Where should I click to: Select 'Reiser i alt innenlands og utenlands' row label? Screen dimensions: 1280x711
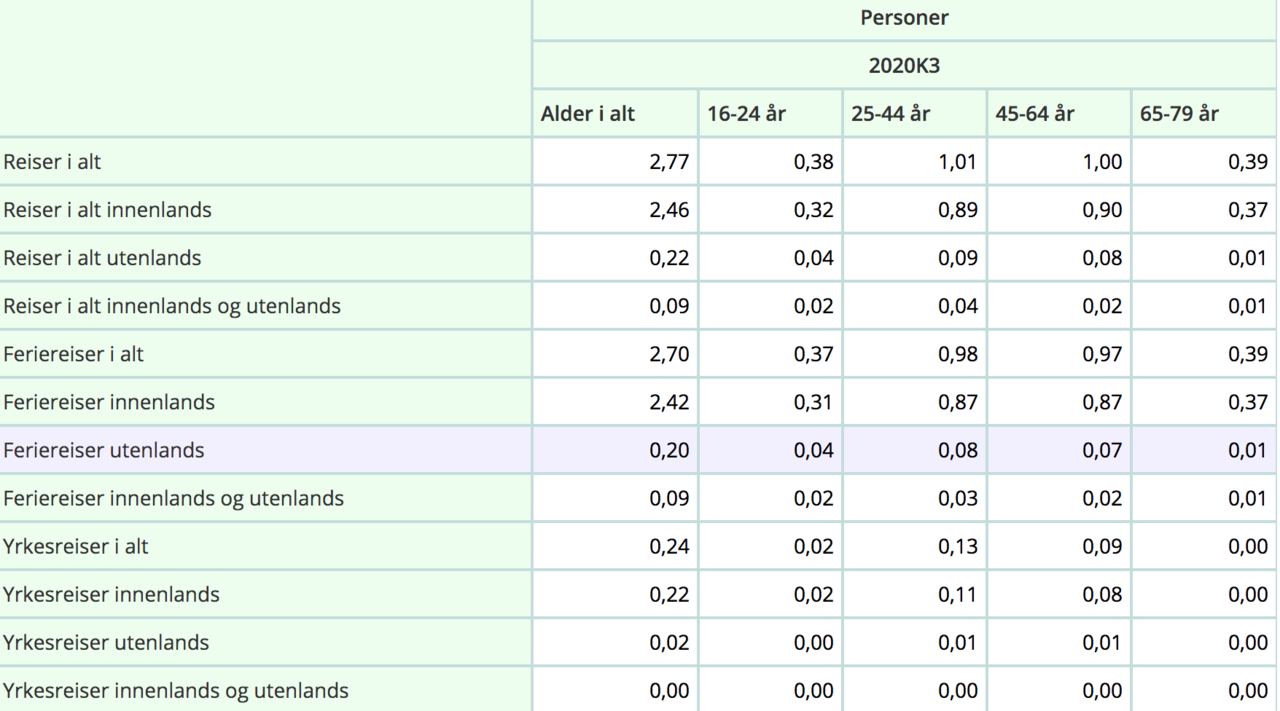(x=172, y=306)
